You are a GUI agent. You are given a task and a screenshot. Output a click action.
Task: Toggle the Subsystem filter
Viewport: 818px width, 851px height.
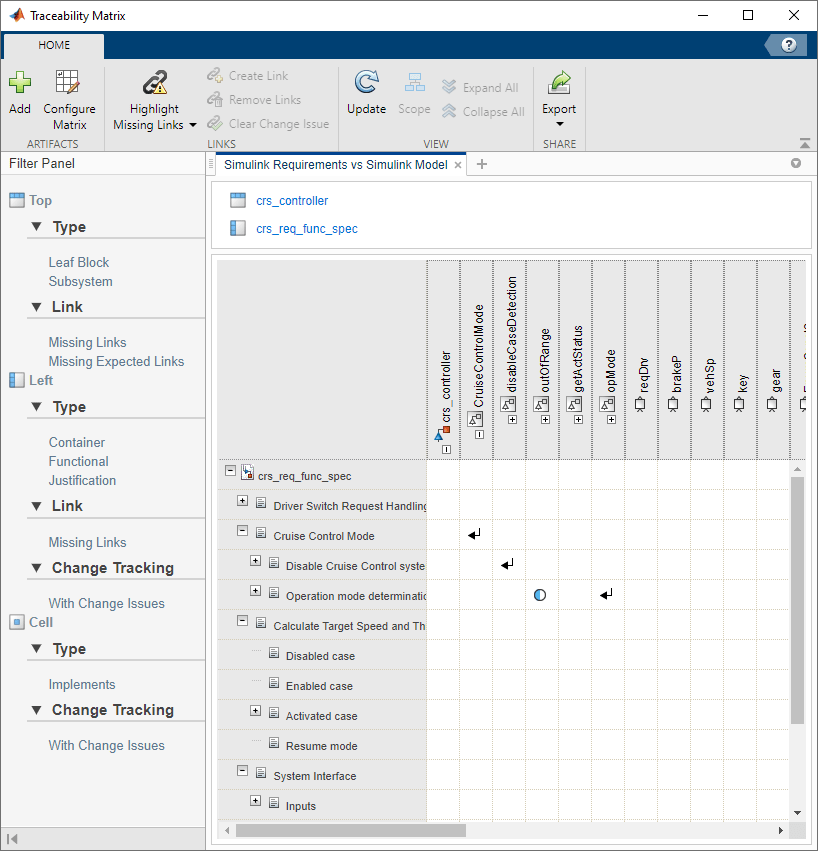(x=80, y=282)
